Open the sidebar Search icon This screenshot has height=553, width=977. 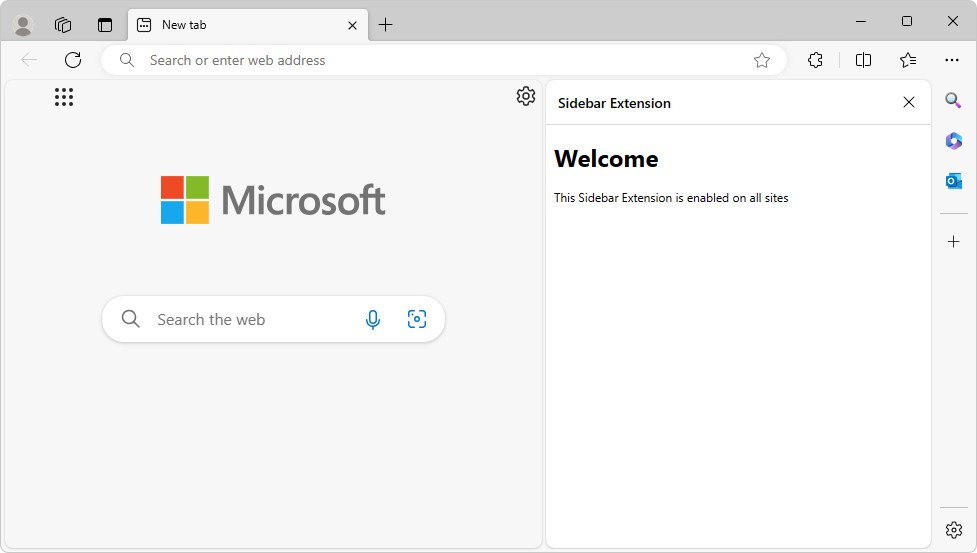coord(953,100)
